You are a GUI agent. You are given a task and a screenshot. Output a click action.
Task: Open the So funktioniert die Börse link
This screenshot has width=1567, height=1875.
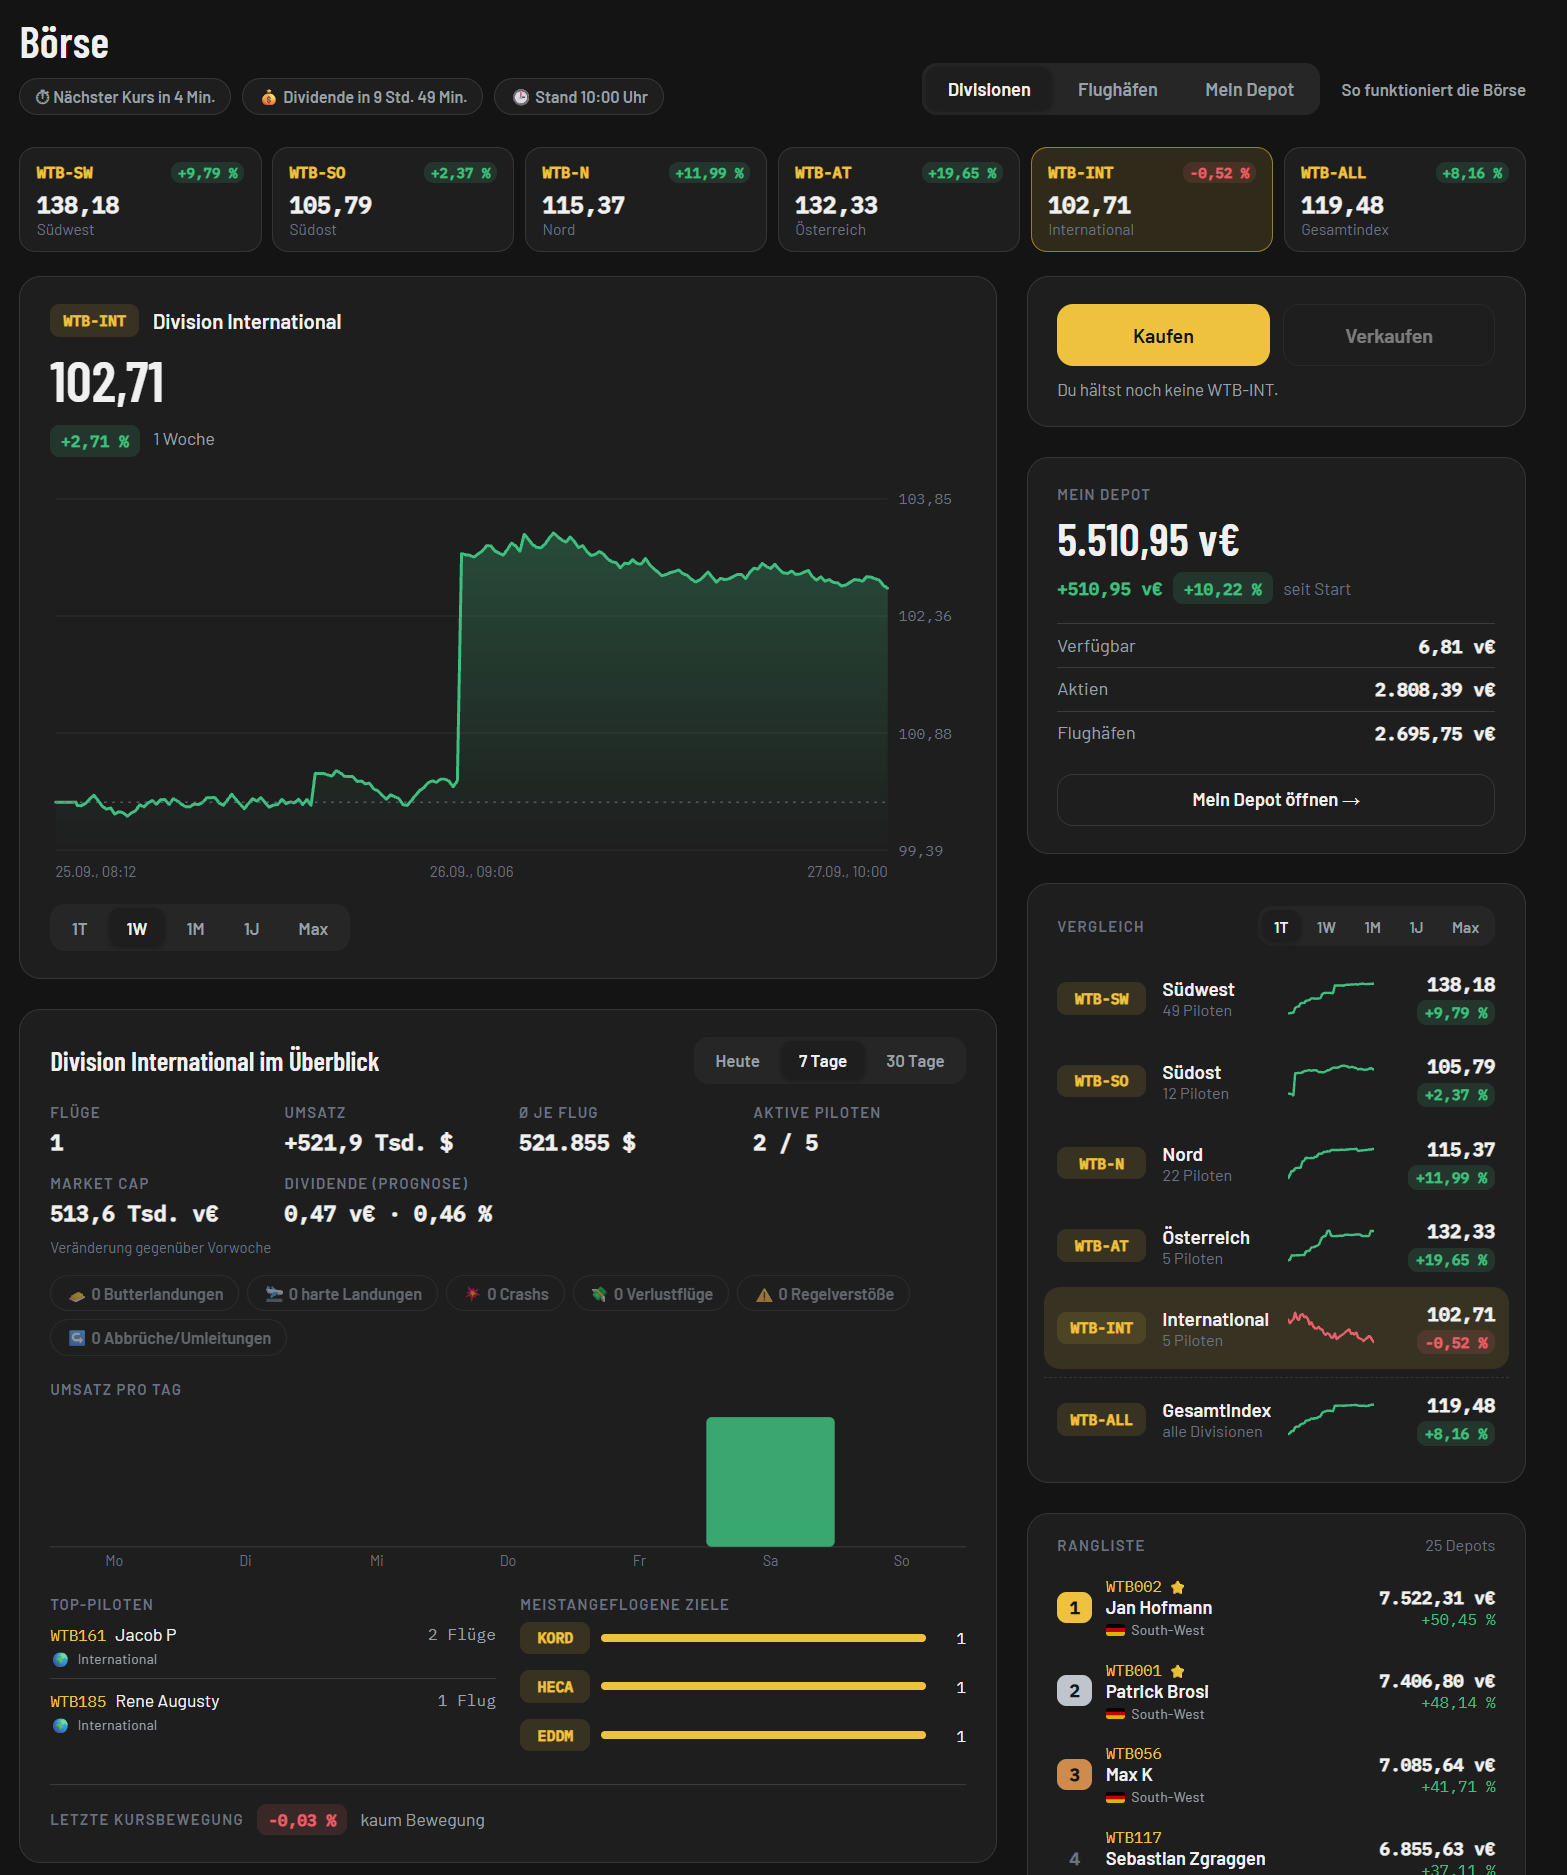coord(1433,90)
